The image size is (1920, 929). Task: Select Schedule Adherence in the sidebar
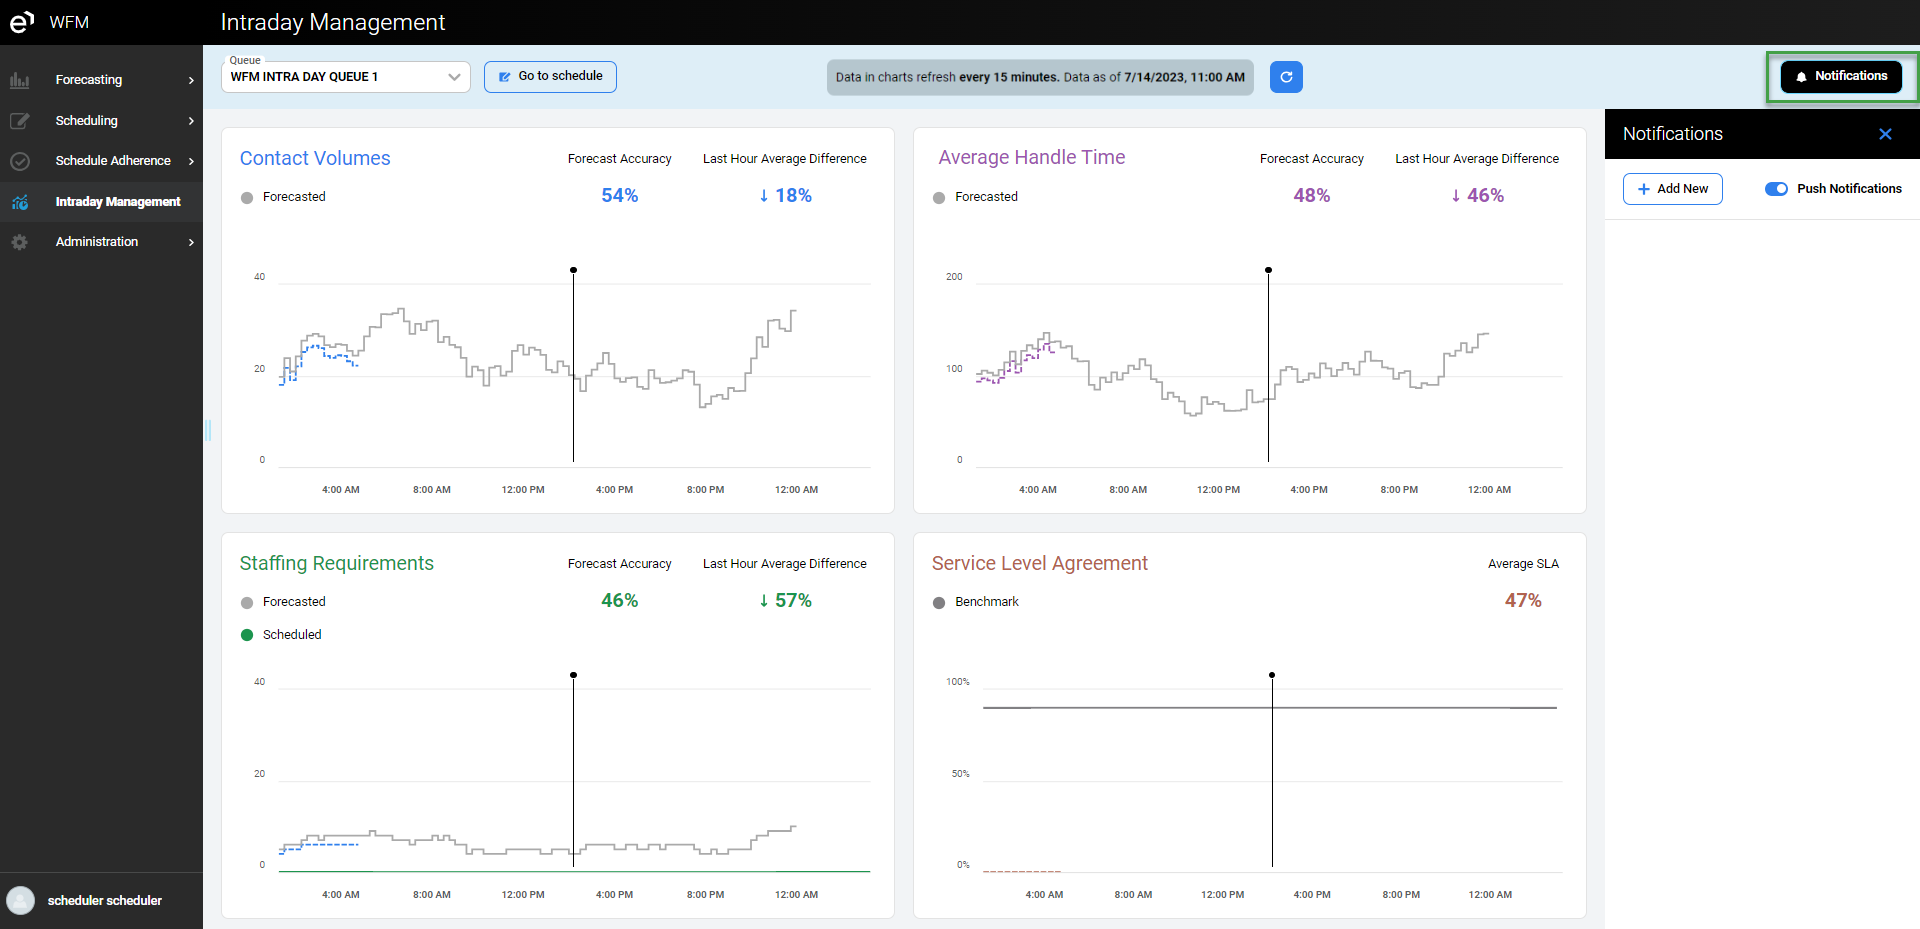(x=113, y=161)
